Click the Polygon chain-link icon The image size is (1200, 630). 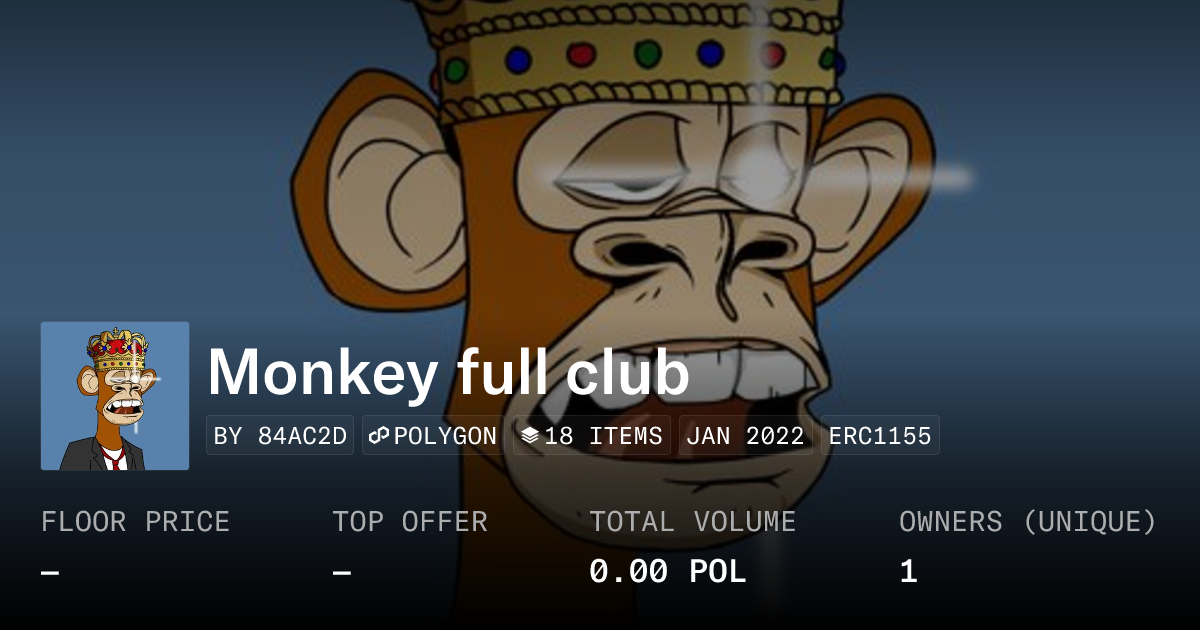pyautogui.click(x=379, y=436)
